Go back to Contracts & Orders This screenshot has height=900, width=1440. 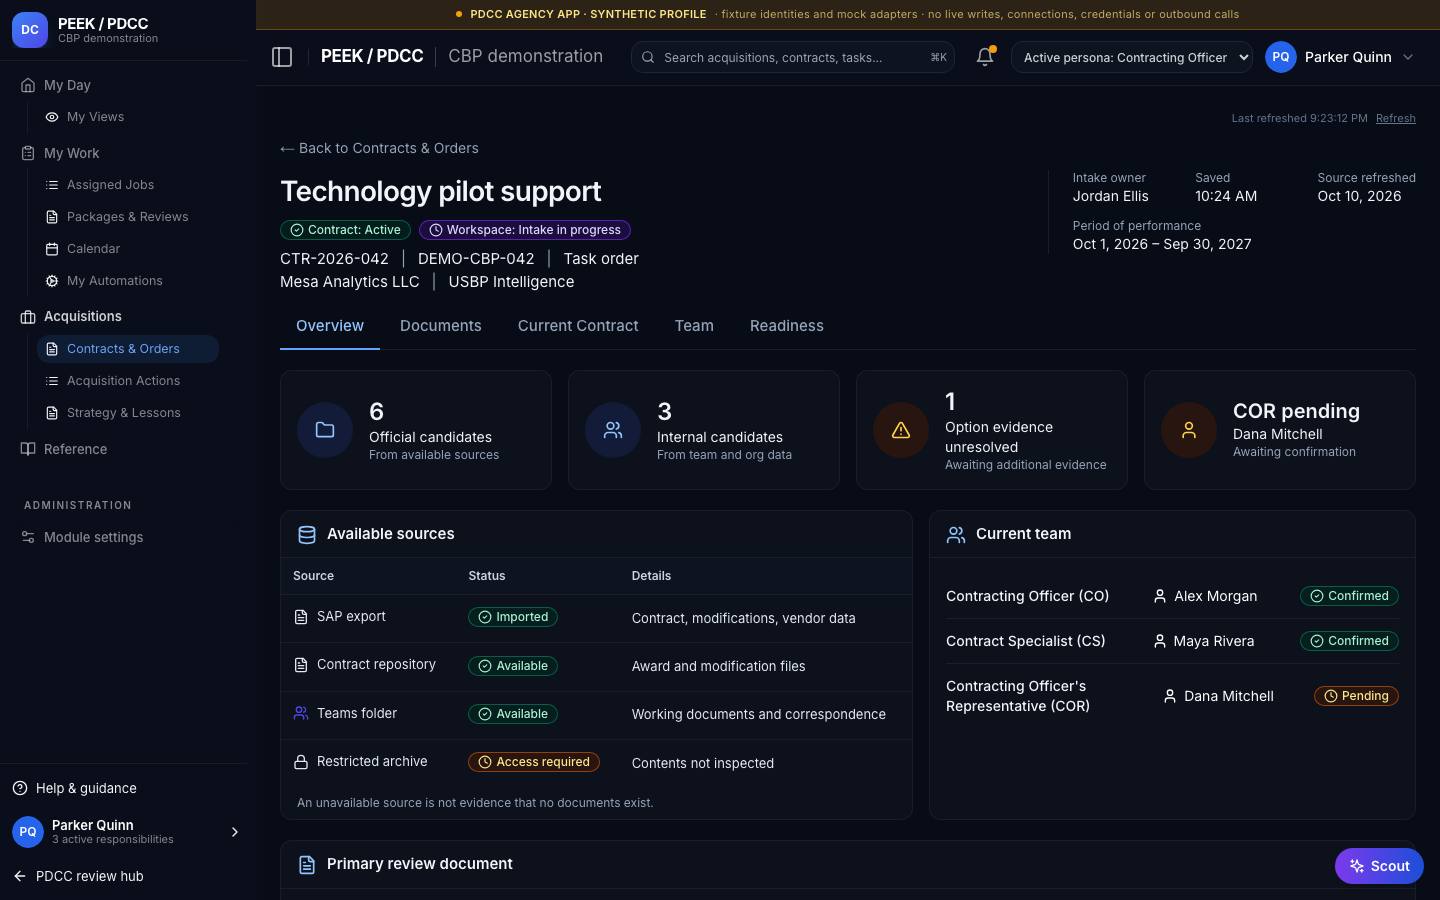coord(379,148)
